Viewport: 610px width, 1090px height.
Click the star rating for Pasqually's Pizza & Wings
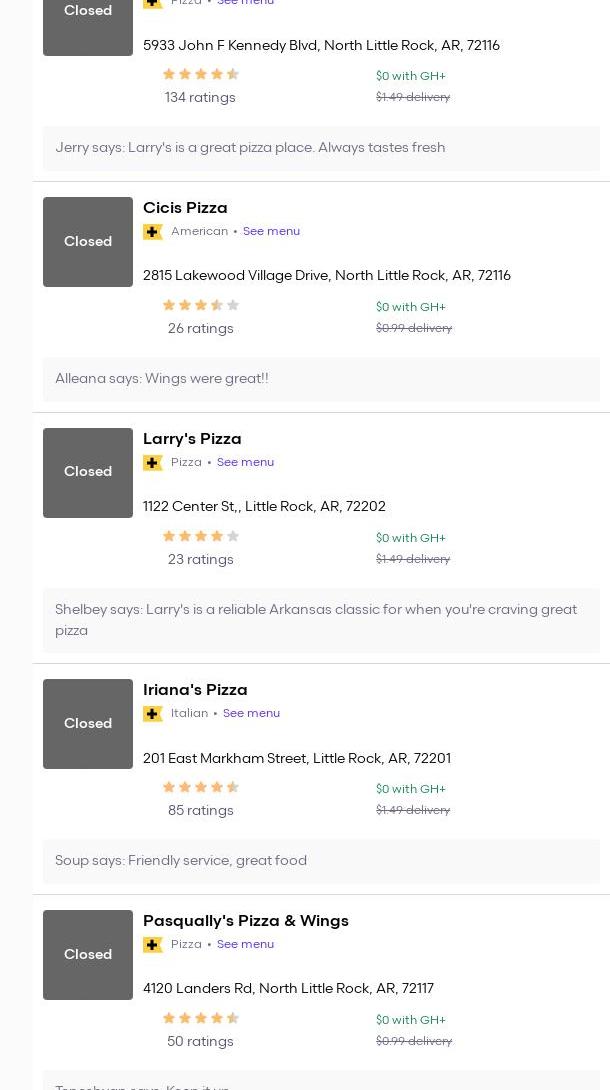tap(200, 1018)
